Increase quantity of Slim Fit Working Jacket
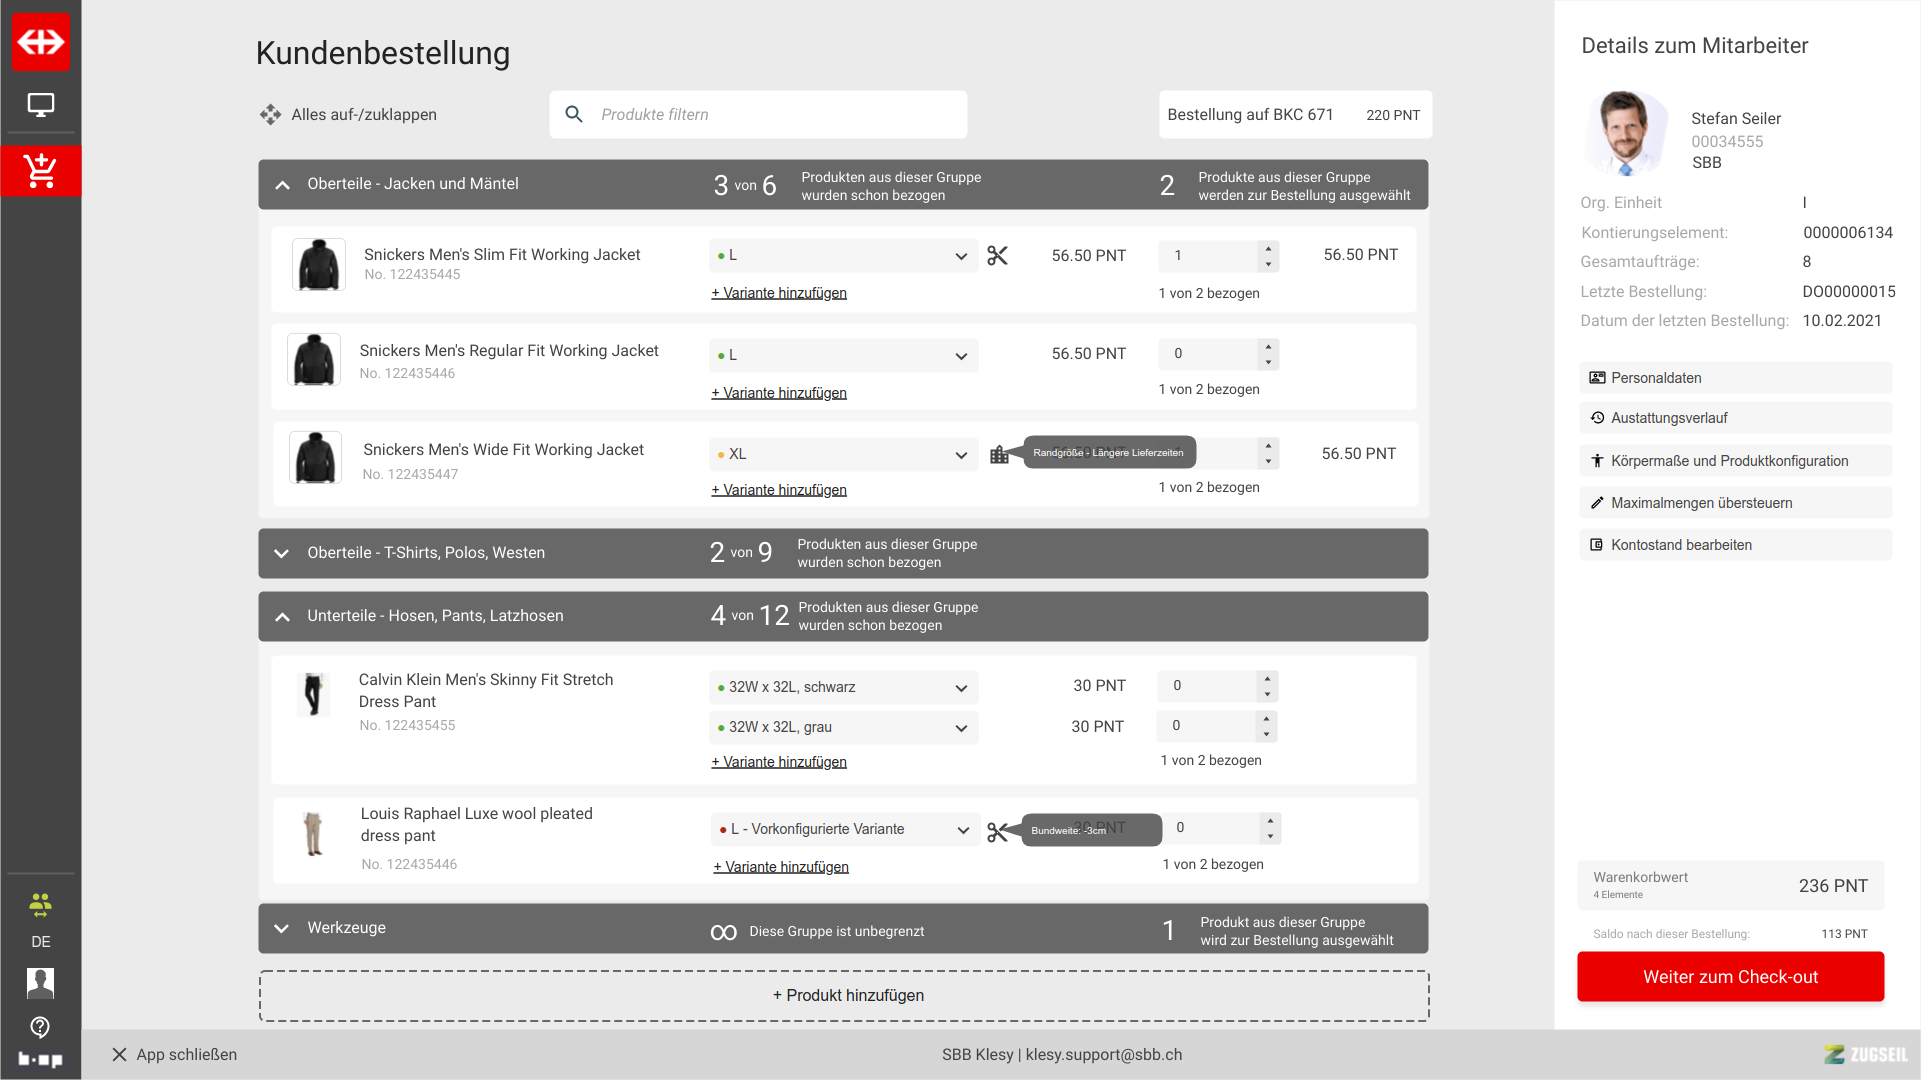The image size is (1921, 1080). [1268, 248]
